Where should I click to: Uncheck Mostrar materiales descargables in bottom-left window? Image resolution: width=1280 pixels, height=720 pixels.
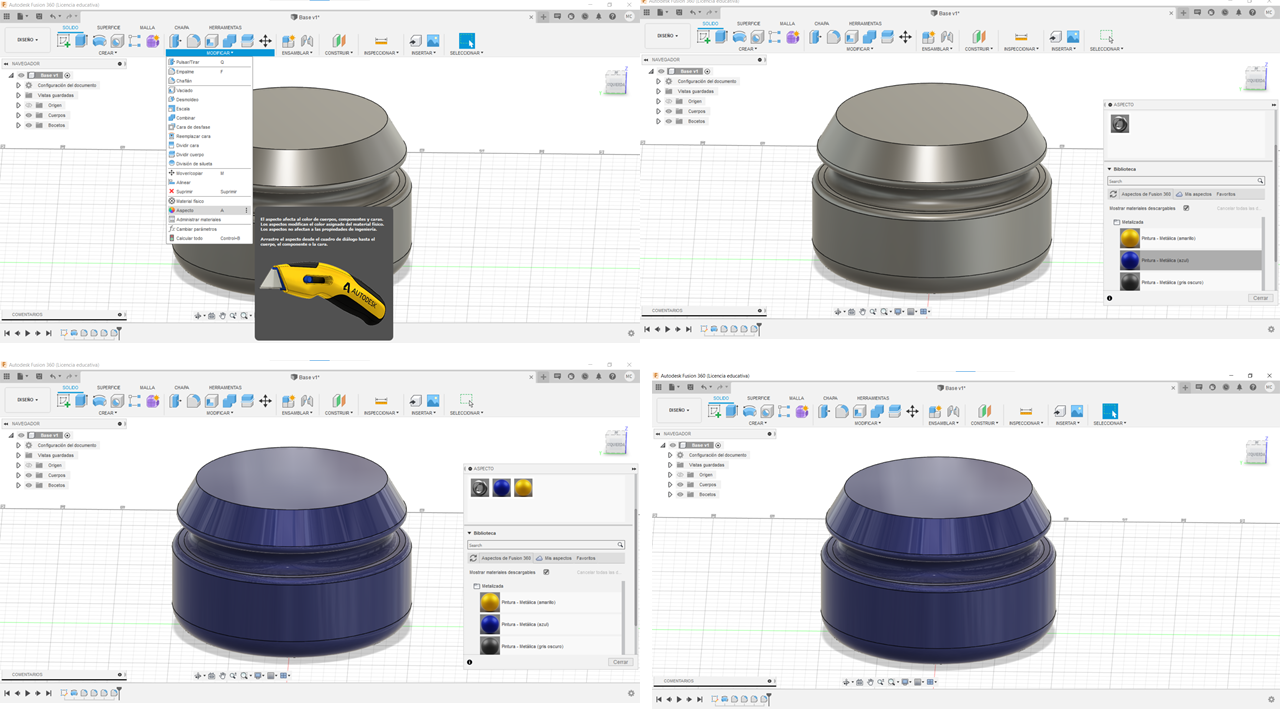(x=546, y=572)
